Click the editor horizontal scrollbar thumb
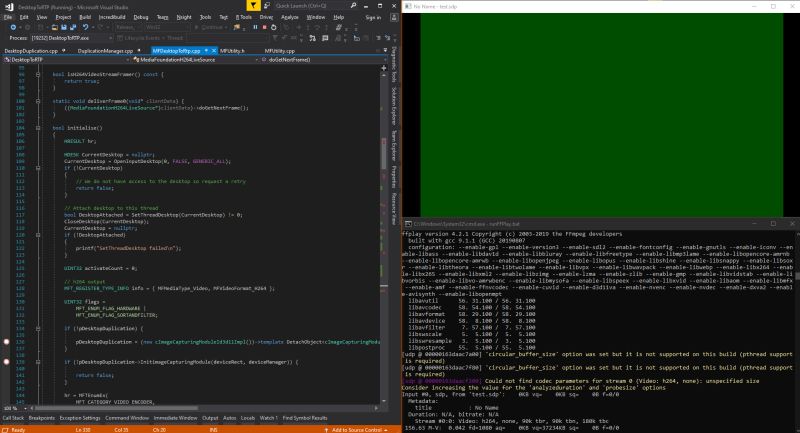This screenshot has width=800, height=433. [116, 408]
